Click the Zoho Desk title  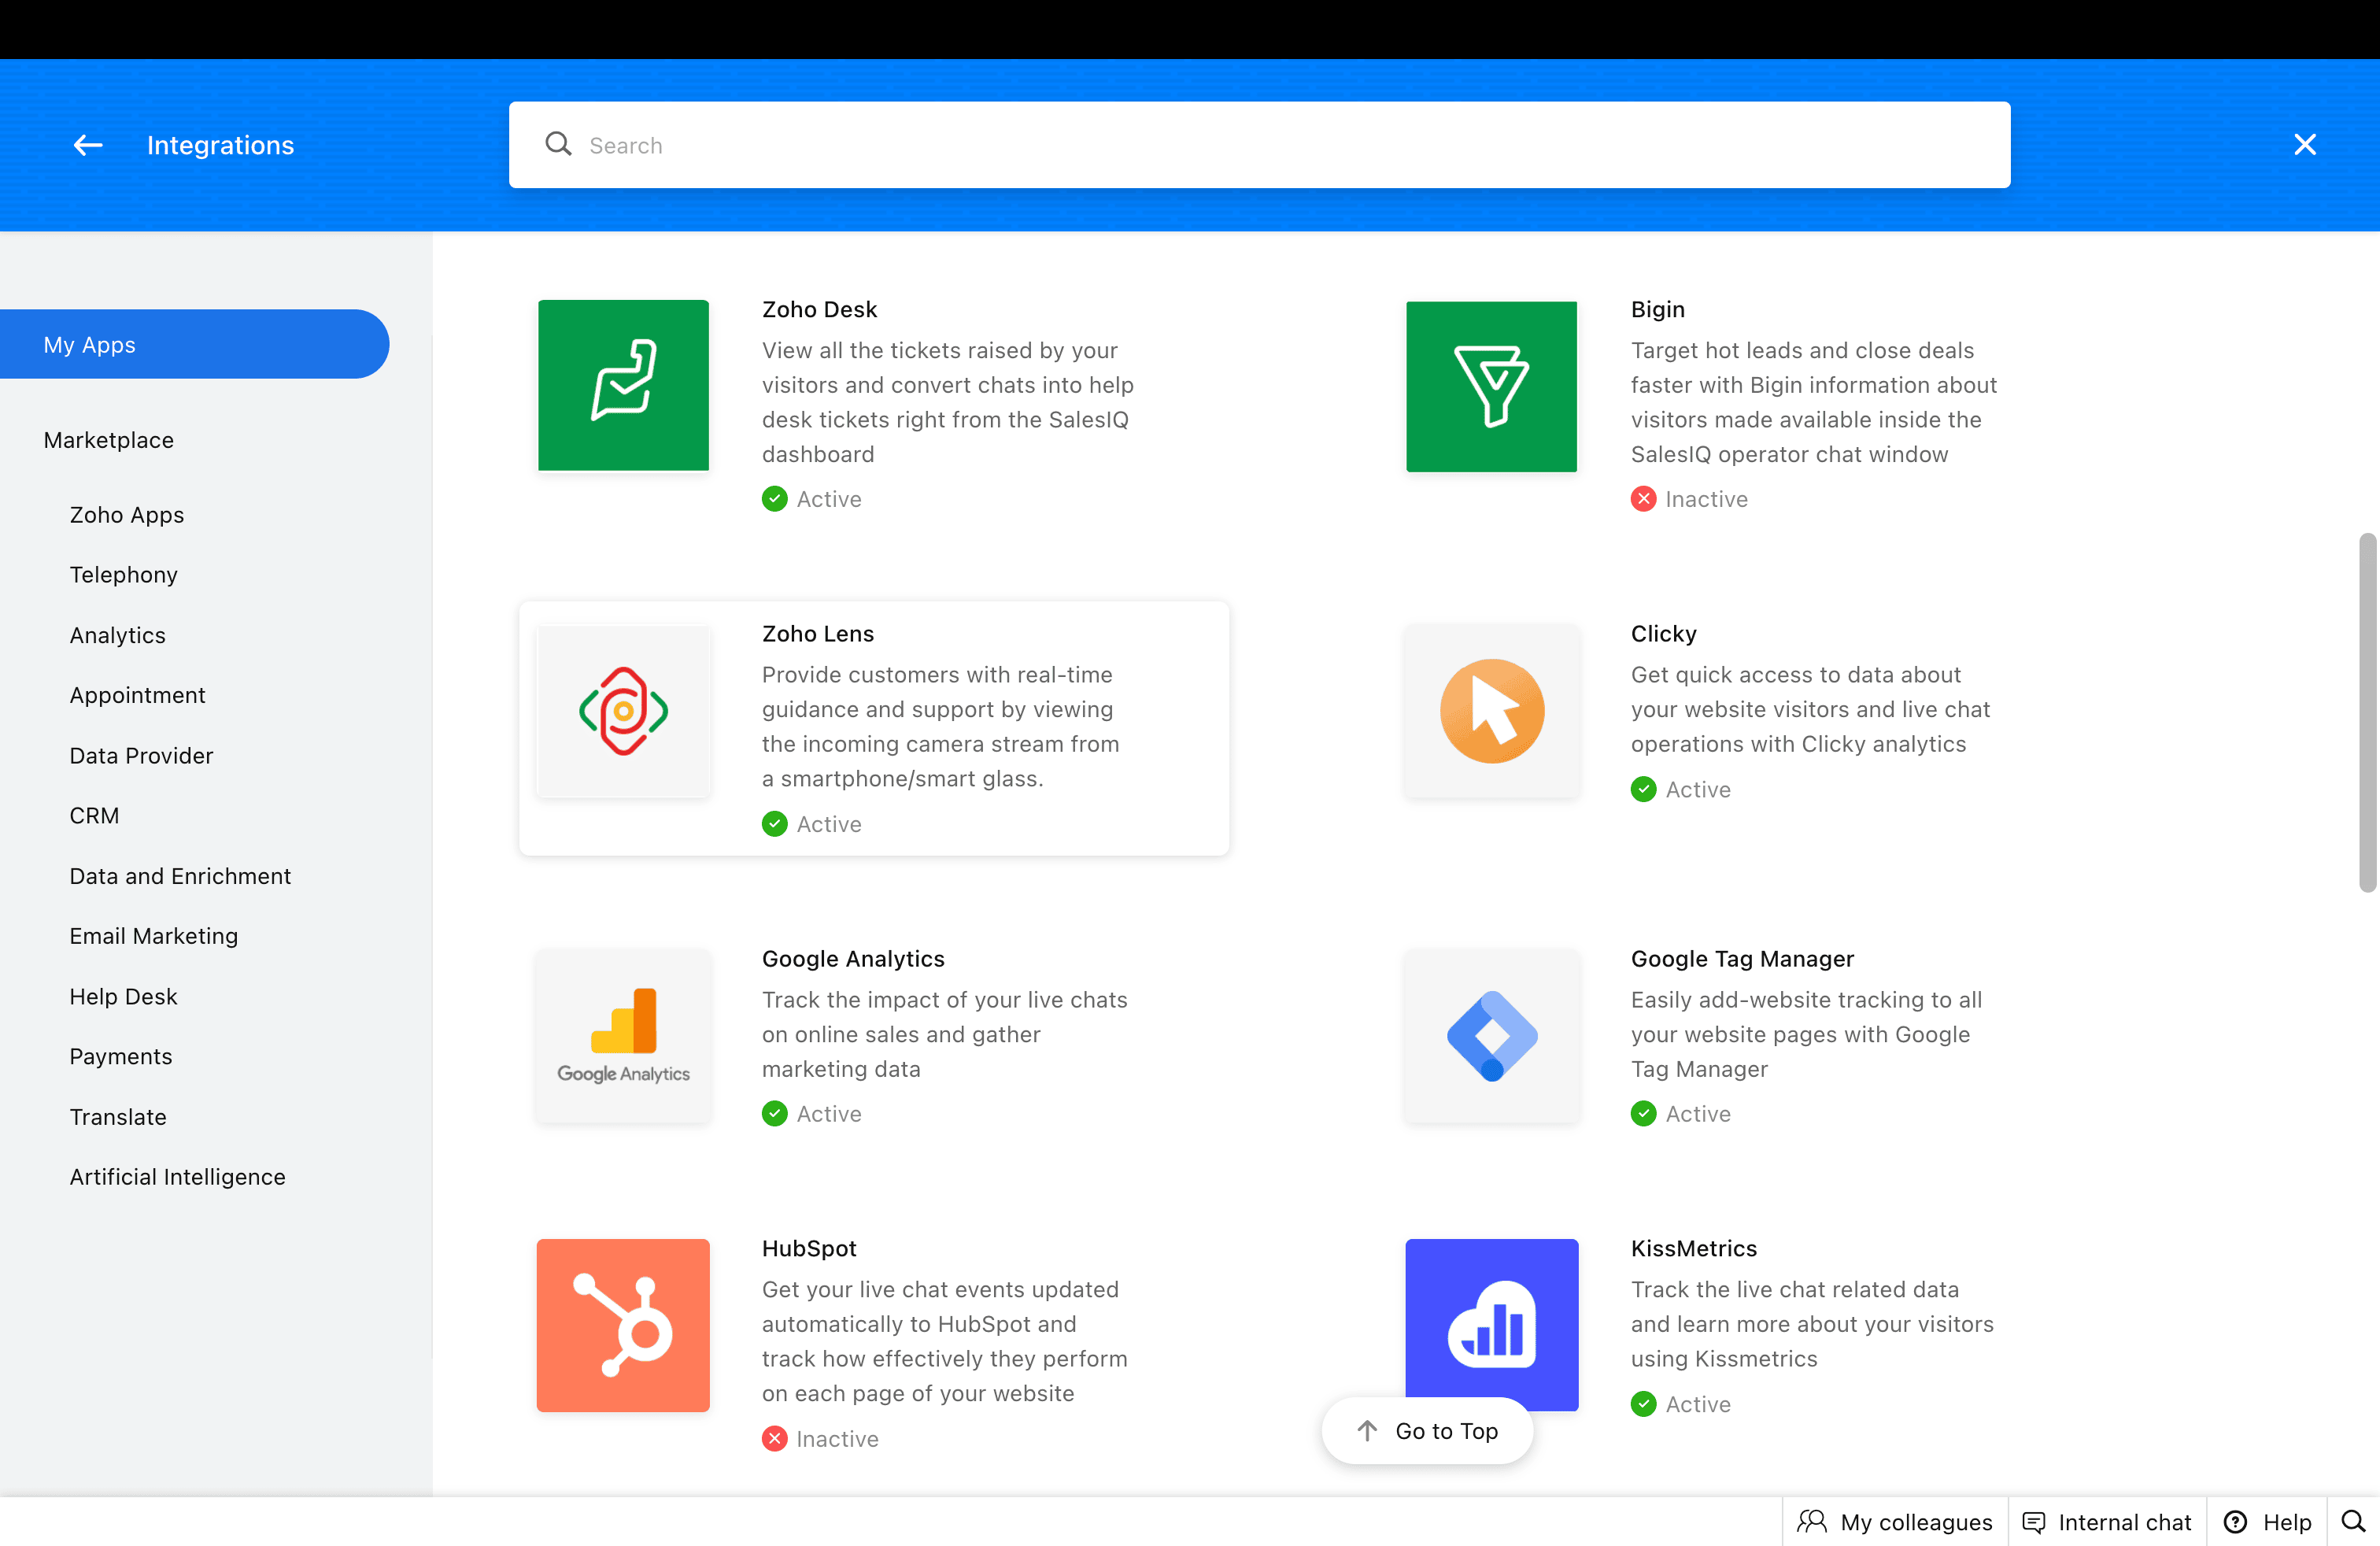(819, 309)
